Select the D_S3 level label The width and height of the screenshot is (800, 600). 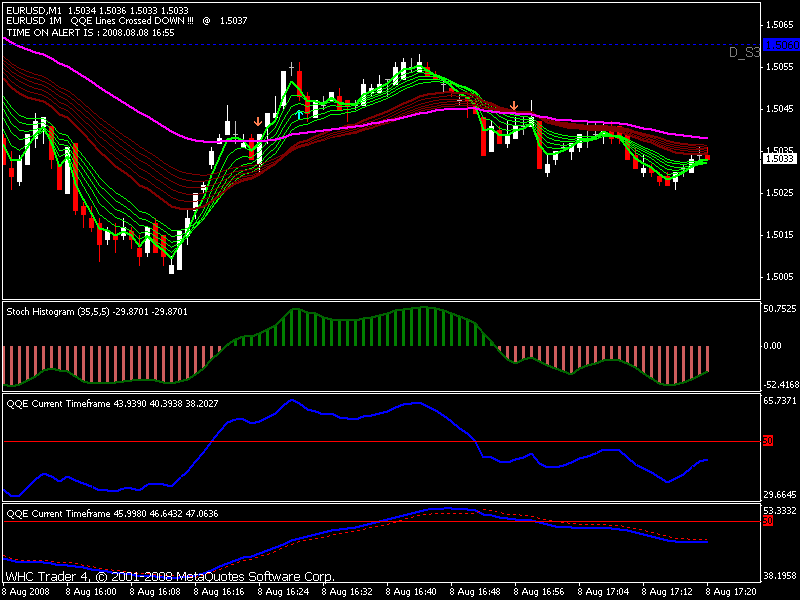click(x=743, y=52)
